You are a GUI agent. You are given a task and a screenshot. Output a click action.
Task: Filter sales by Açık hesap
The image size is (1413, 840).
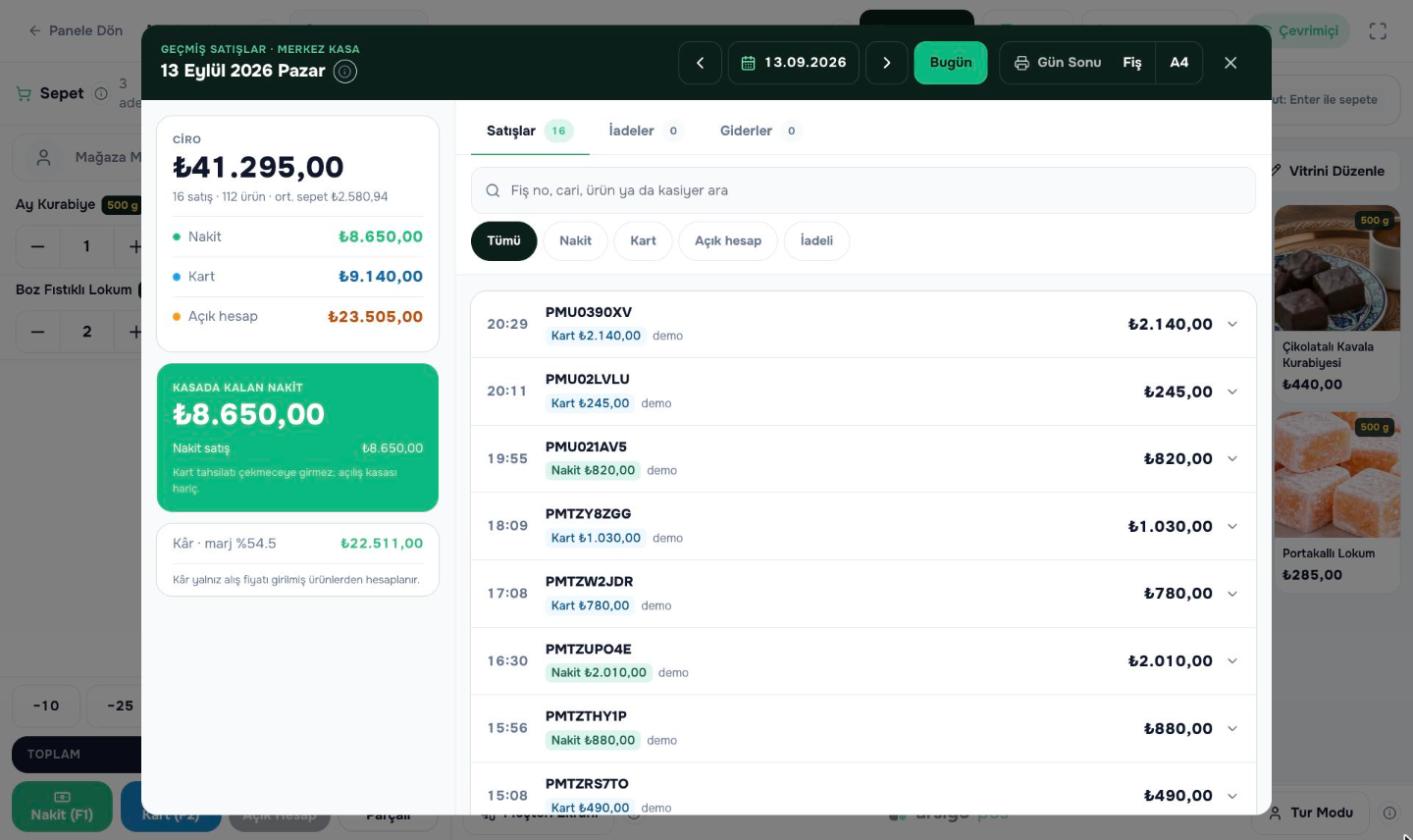(728, 241)
